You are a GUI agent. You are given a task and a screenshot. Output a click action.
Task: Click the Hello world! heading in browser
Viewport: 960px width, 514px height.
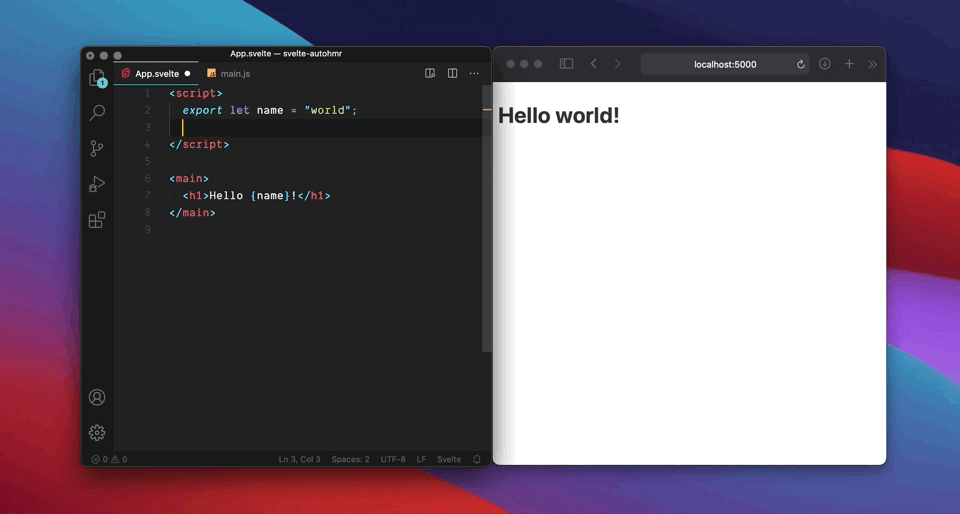click(x=558, y=115)
